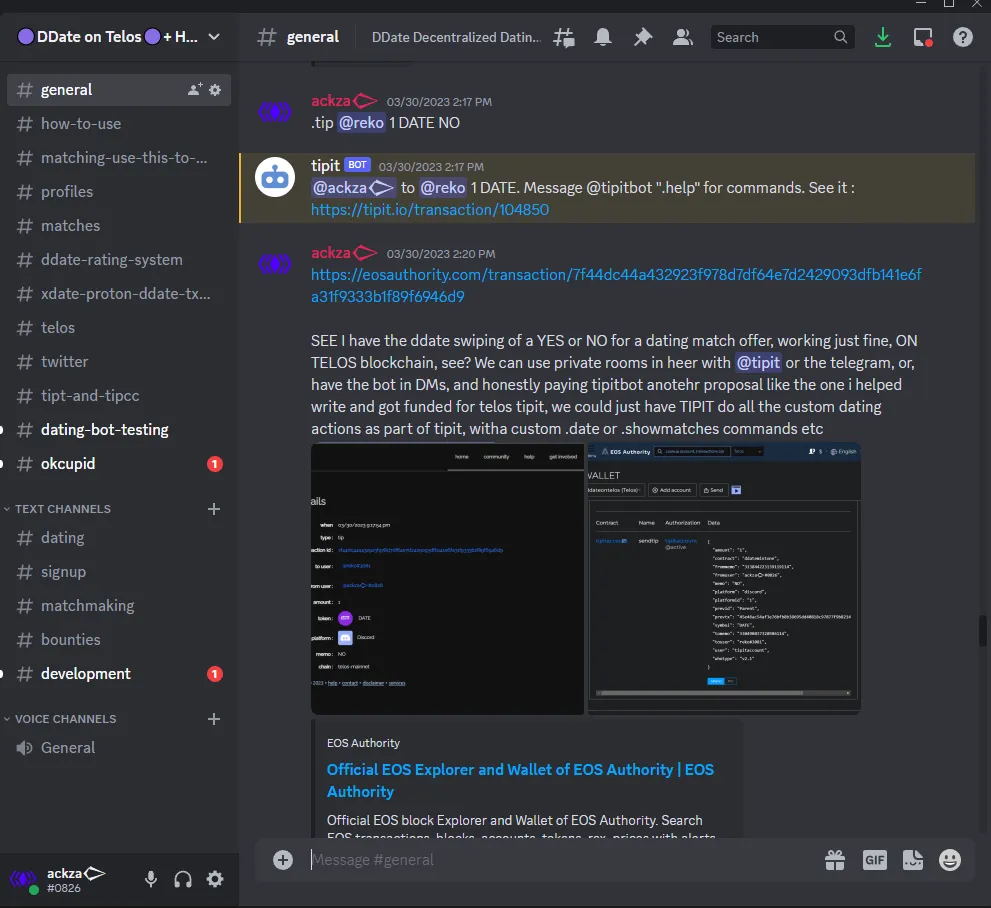This screenshot has width=991, height=908.
Task: Click the @tipit mention in long message
Action: 758,363
